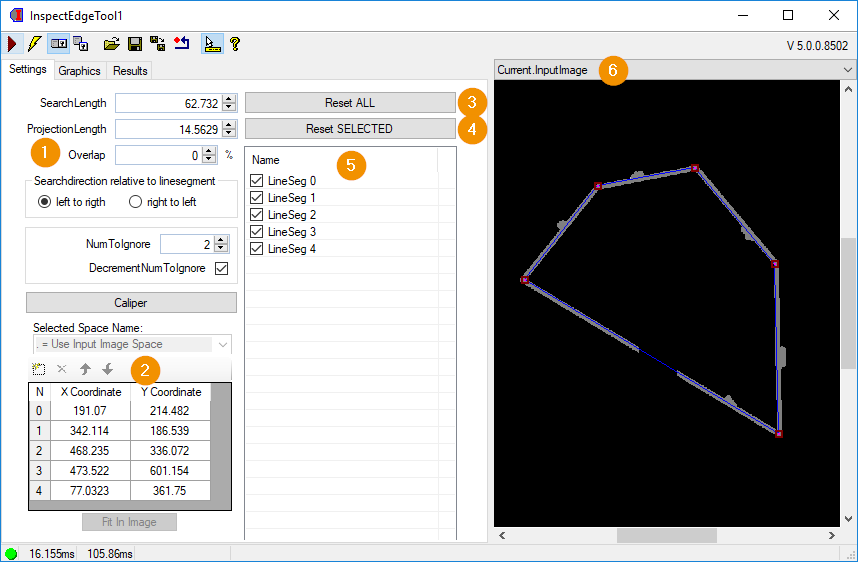Click the SearchLength input field
The width and height of the screenshot is (858, 562).
[169, 103]
